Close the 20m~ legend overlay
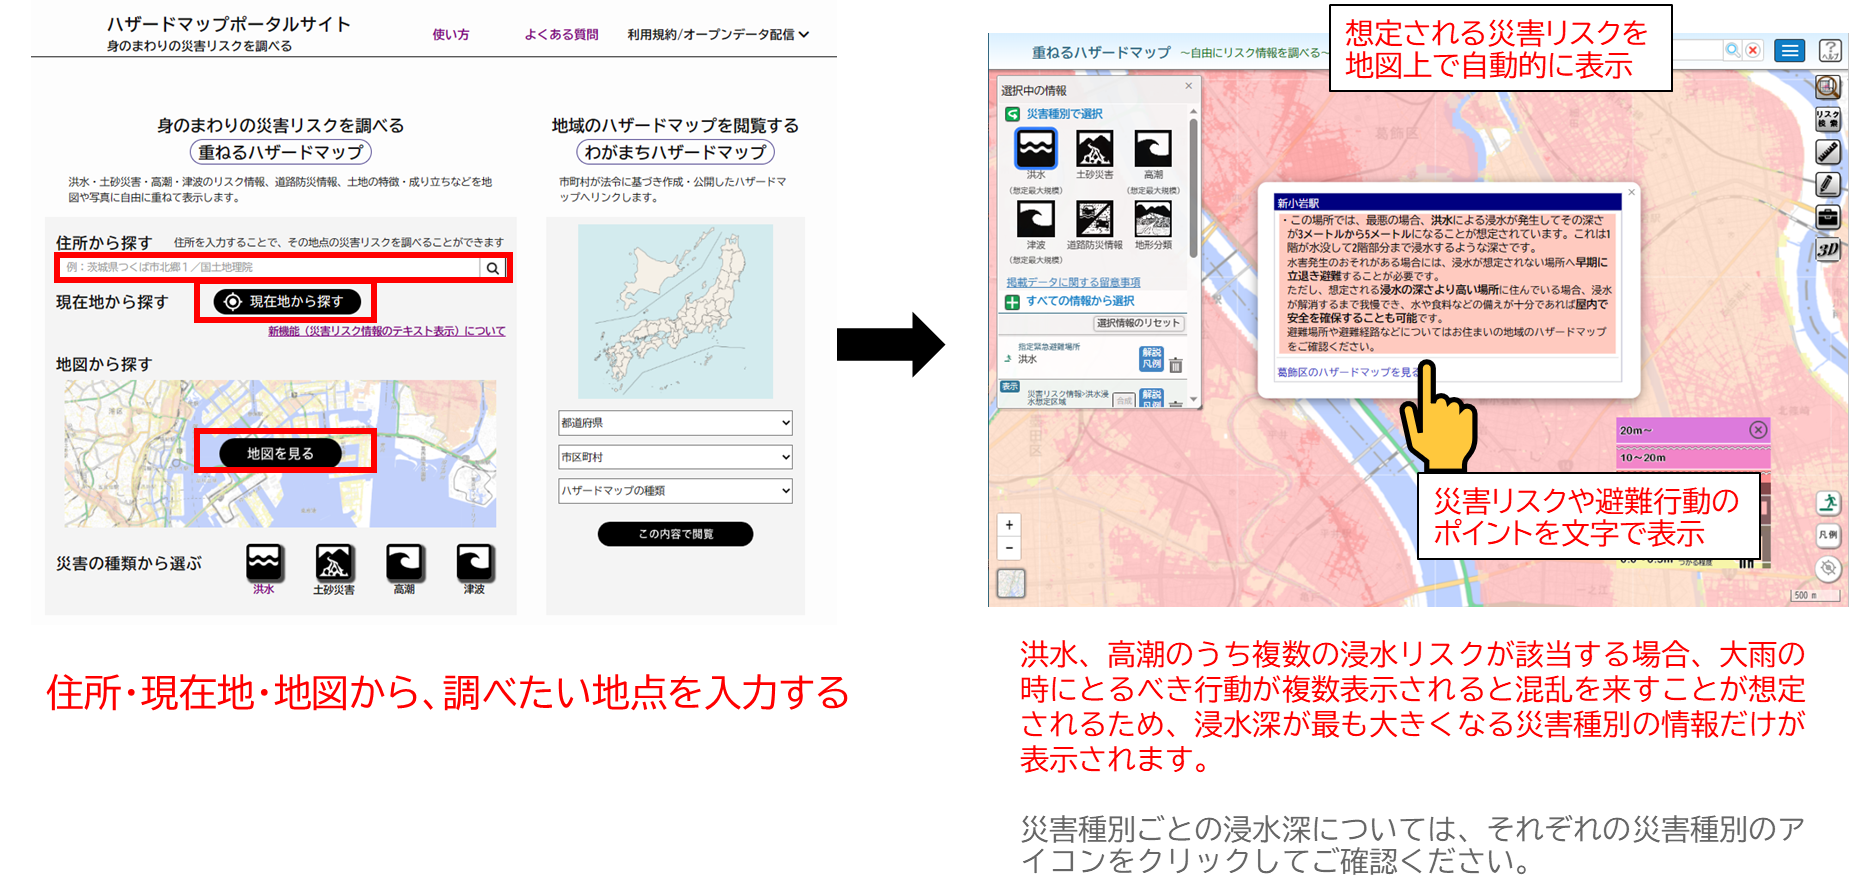The width and height of the screenshot is (1849, 894). pos(1758,430)
